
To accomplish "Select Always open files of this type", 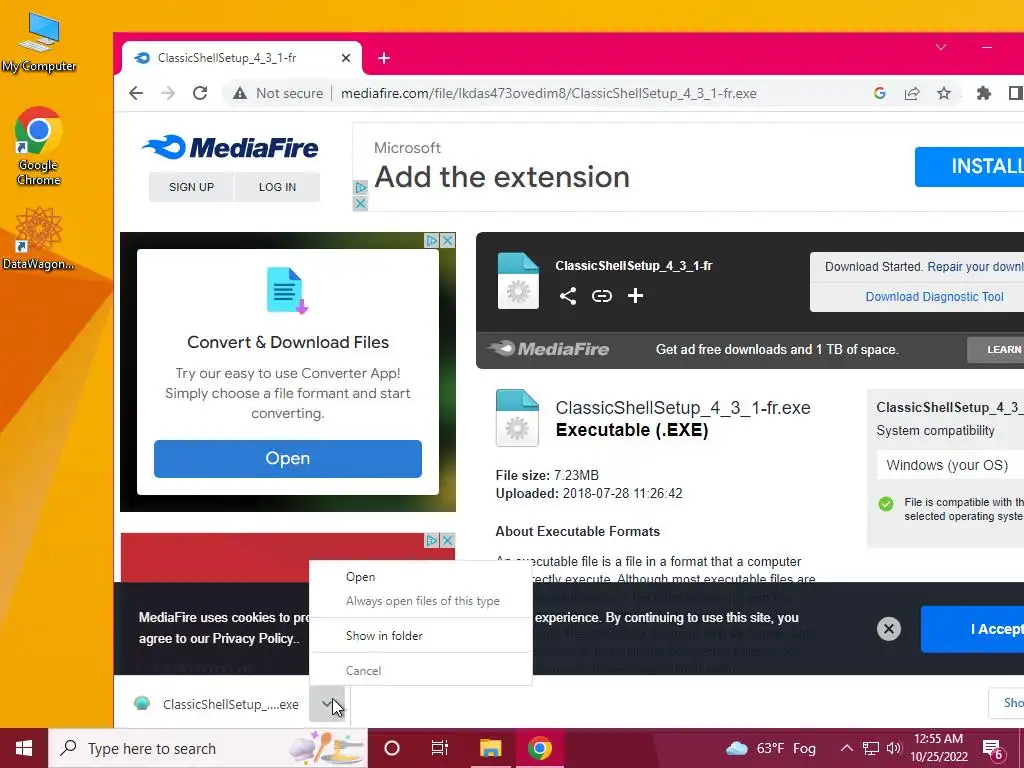I will point(423,601).
